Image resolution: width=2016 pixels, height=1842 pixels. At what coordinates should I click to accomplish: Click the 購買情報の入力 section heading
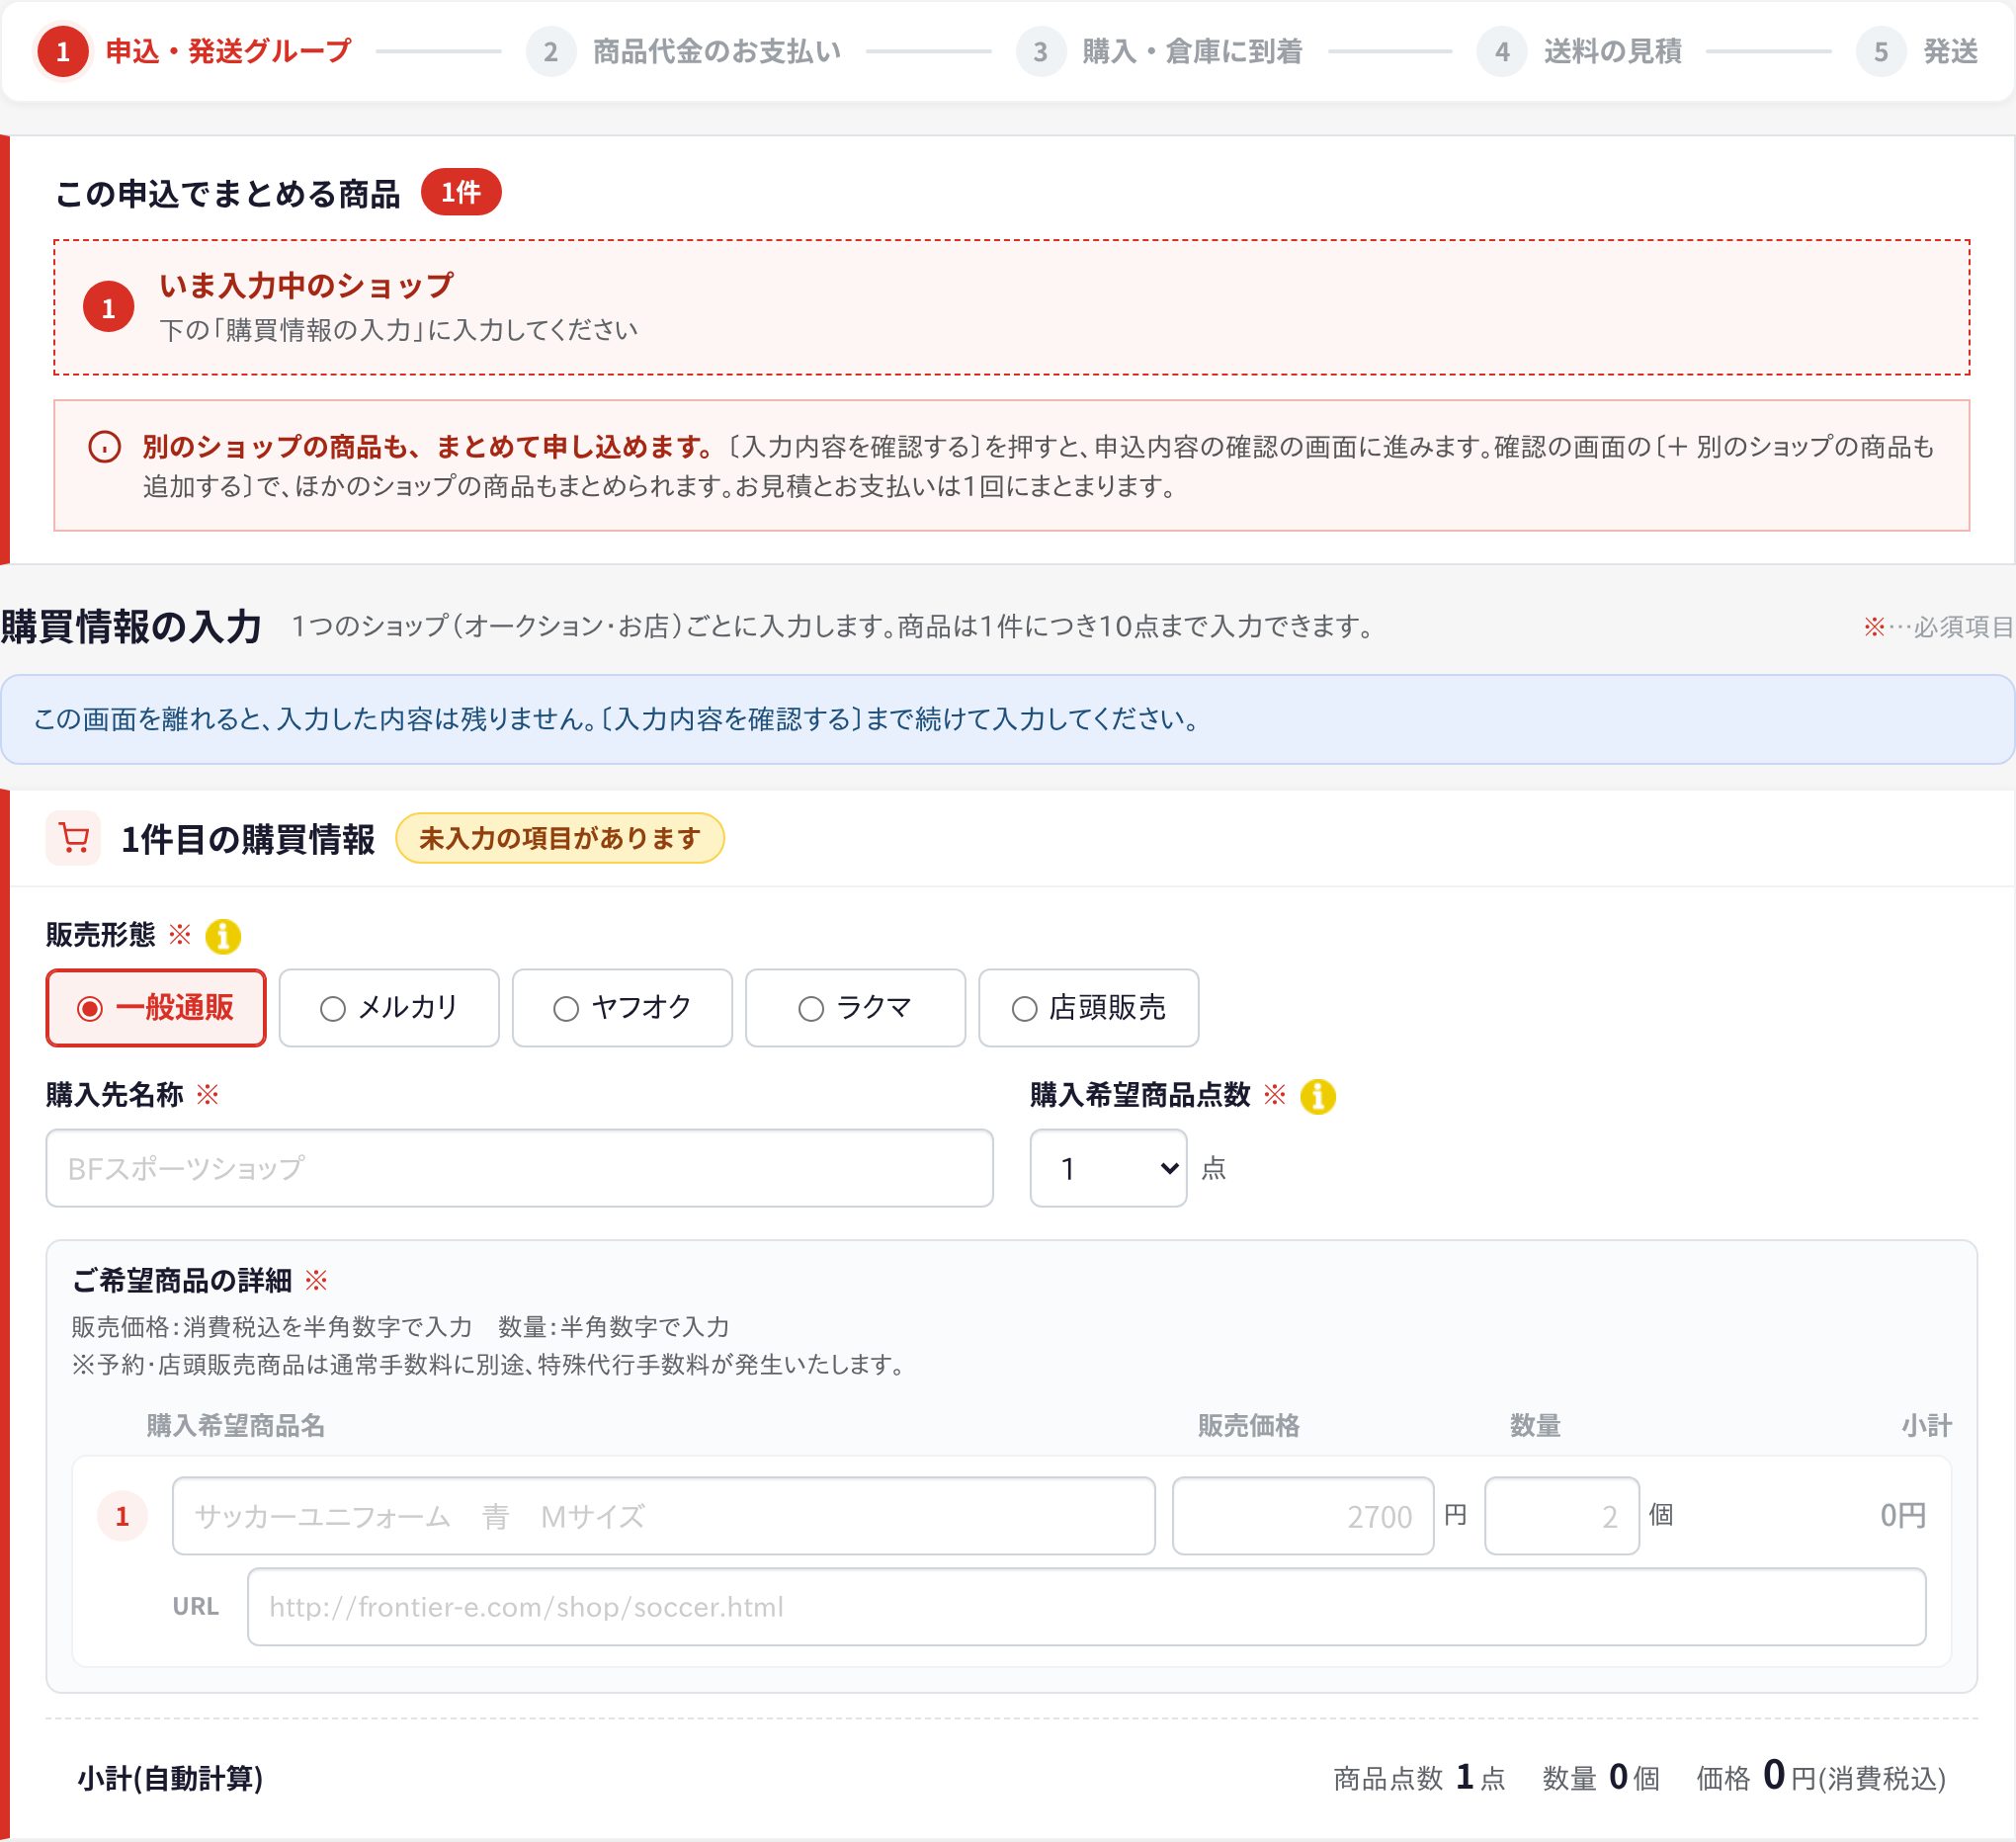click(x=131, y=627)
